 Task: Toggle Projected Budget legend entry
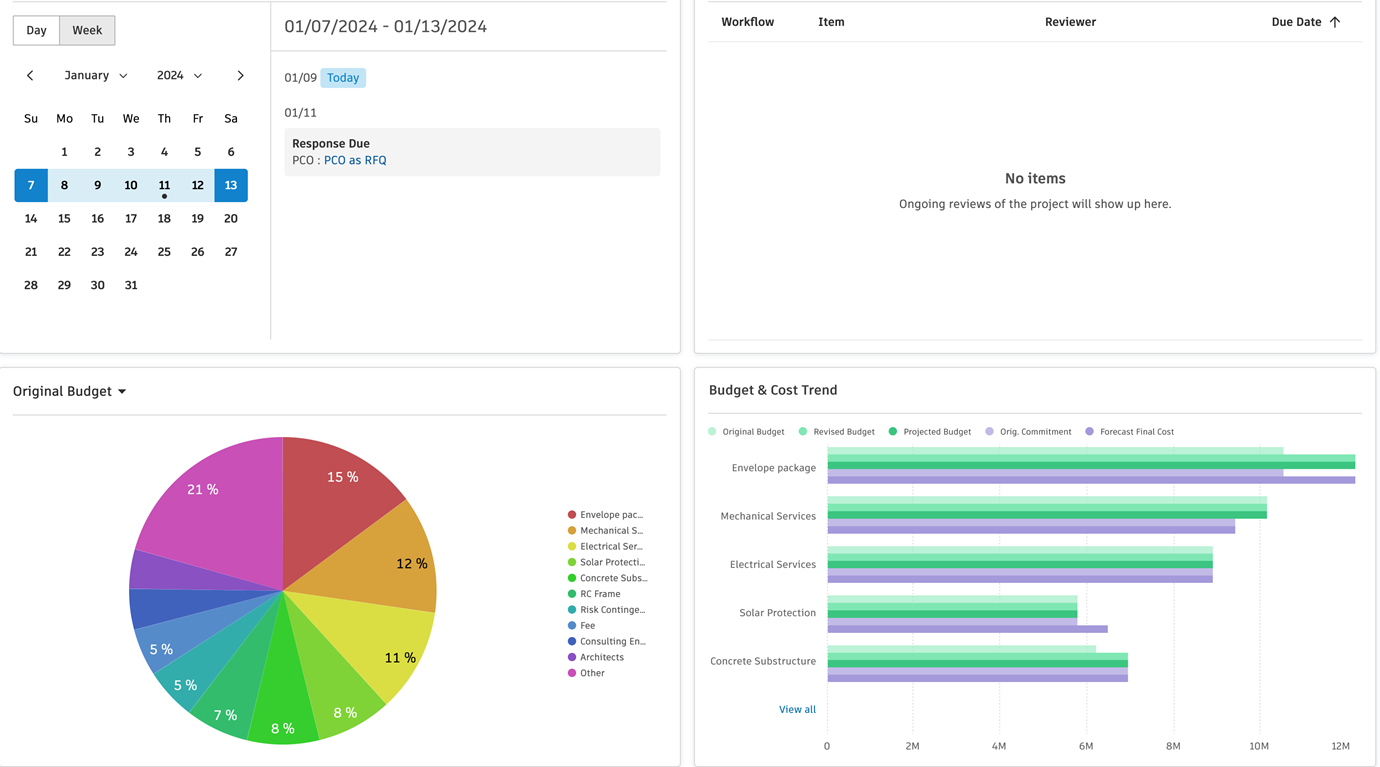click(930, 432)
